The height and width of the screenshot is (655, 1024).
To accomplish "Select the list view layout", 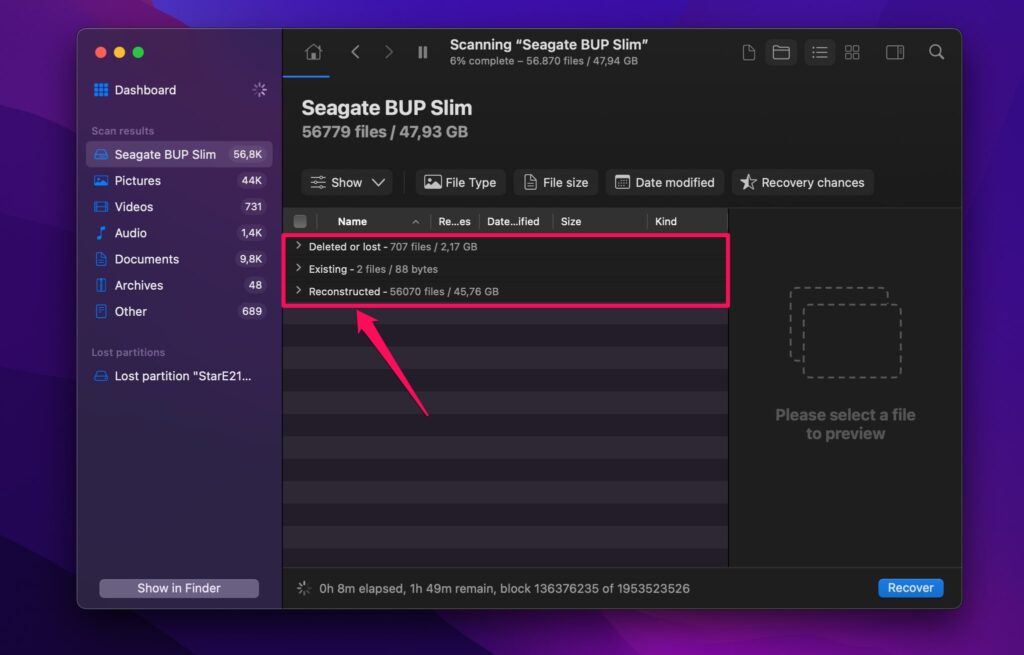I will [820, 52].
